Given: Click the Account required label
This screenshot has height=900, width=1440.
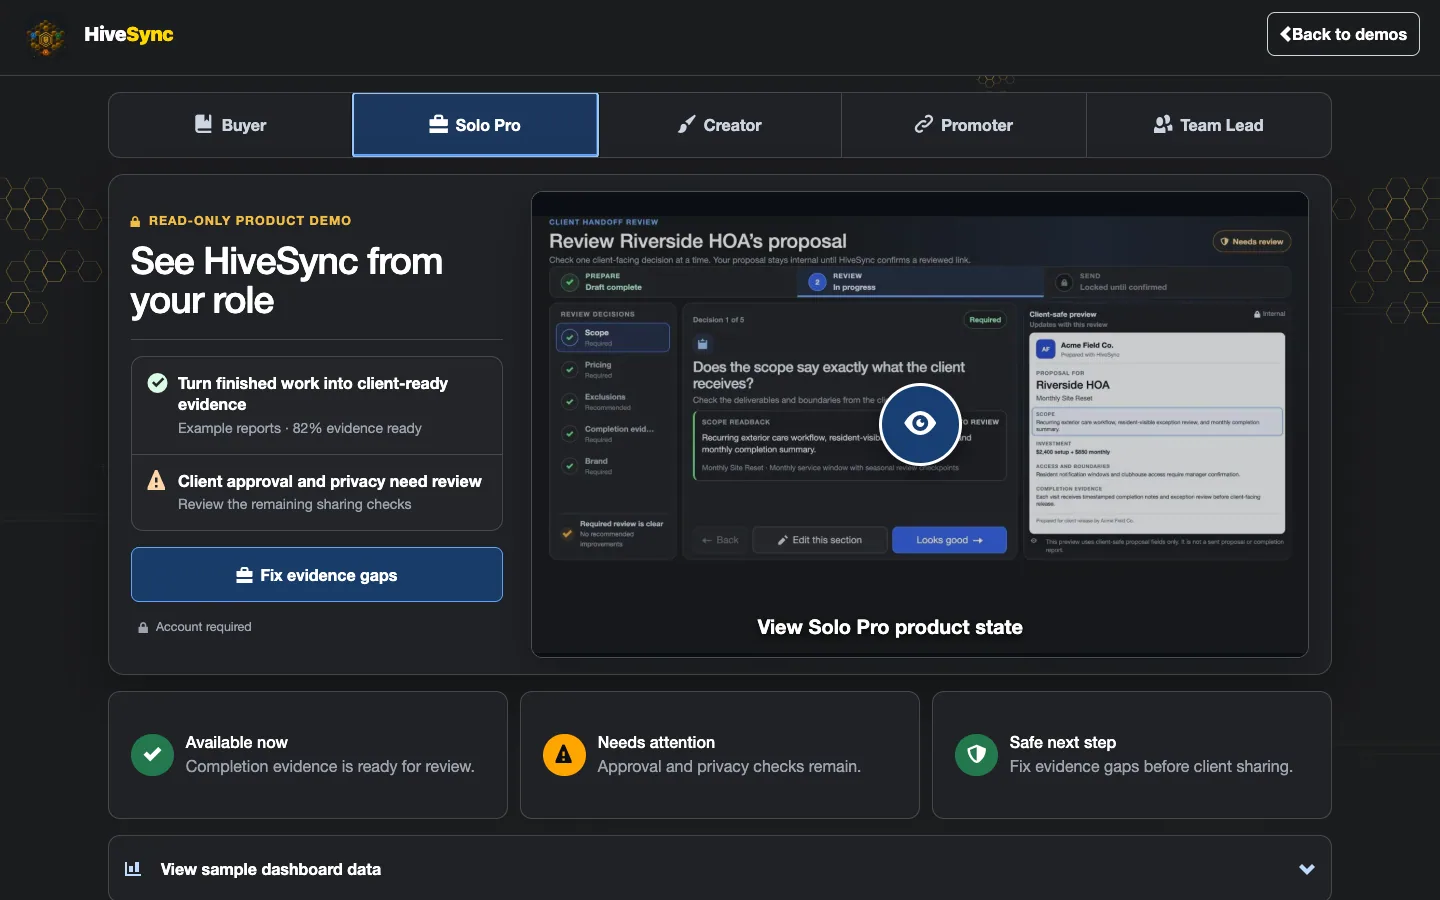Looking at the screenshot, I should click(x=204, y=627).
